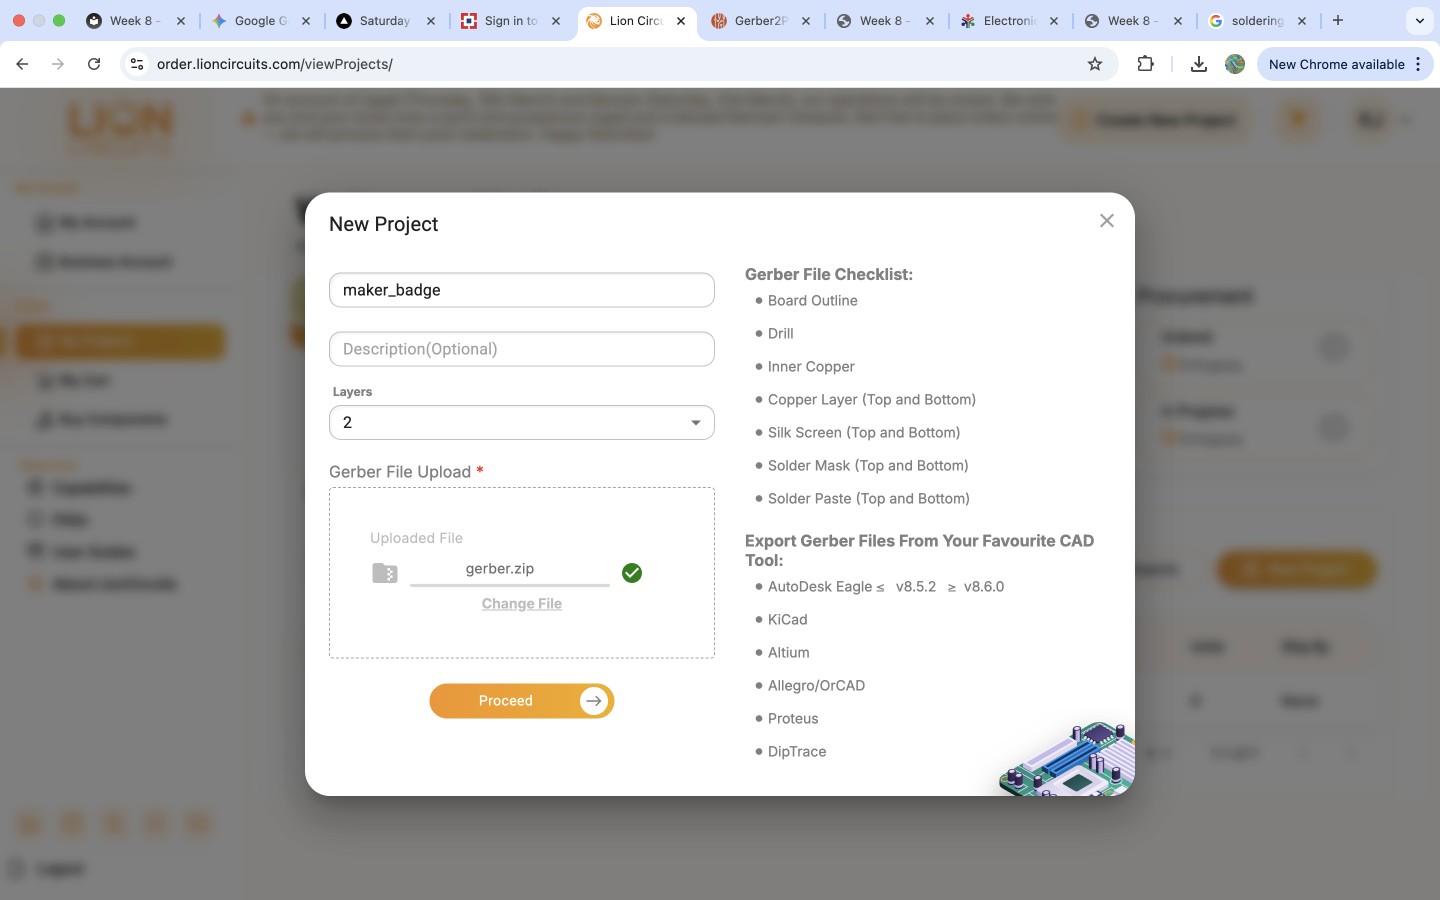The width and height of the screenshot is (1440, 900).
Task: Open the New Chrome available menu
Action: pyautogui.click(x=1344, y=64)
